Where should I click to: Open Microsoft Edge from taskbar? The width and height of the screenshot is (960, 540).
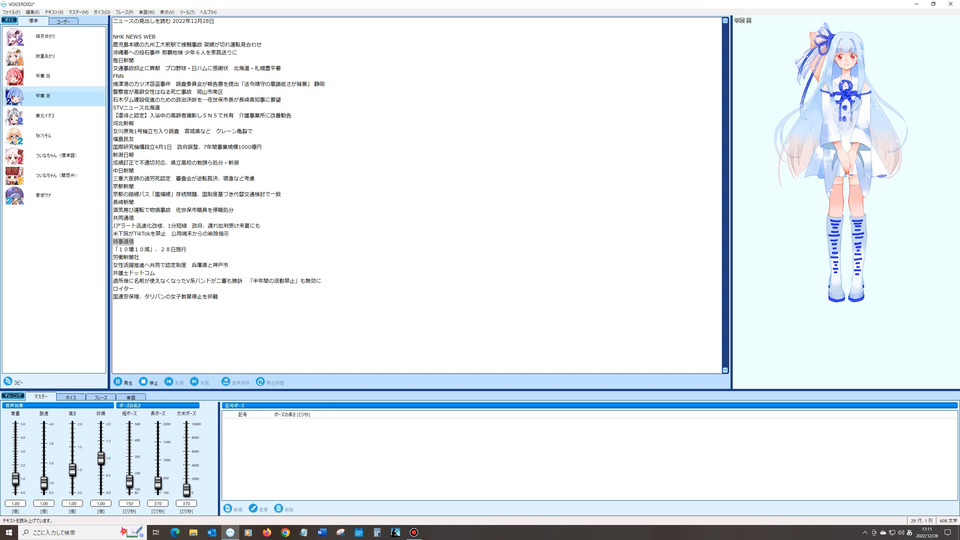(175, 533)
